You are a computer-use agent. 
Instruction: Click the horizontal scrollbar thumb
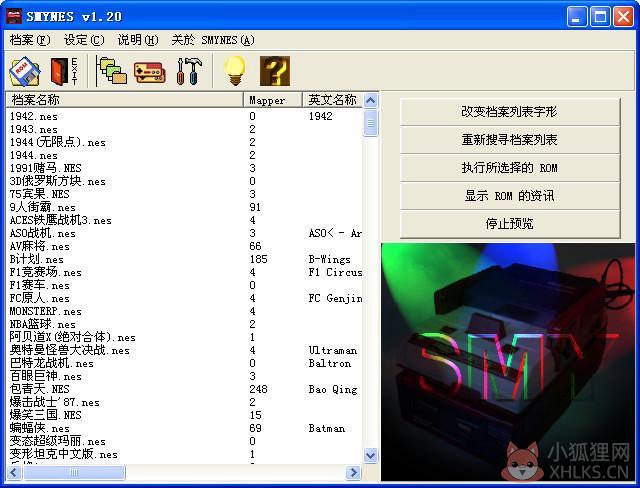(74, 472)
